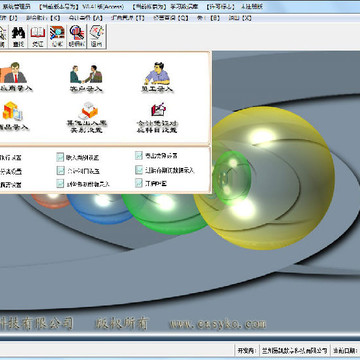Open 客户录入 handshake icon
The height and width of the screenshot is (360, 360).
tap(86, 78)
